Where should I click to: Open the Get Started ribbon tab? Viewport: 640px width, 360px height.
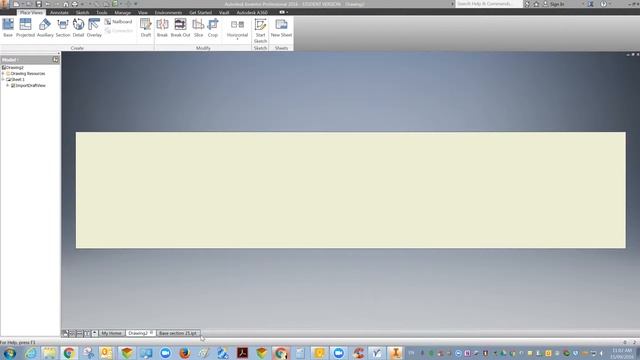(200, 13)
